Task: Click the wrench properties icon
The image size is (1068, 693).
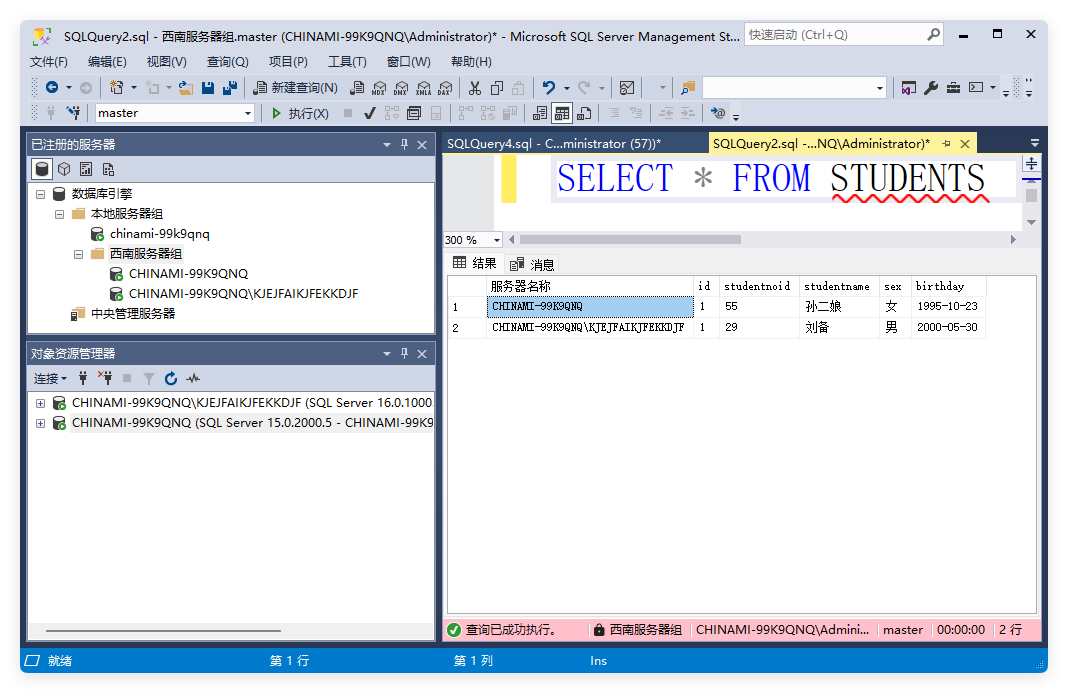Action: pyautogui.click(x=931, y=88)
